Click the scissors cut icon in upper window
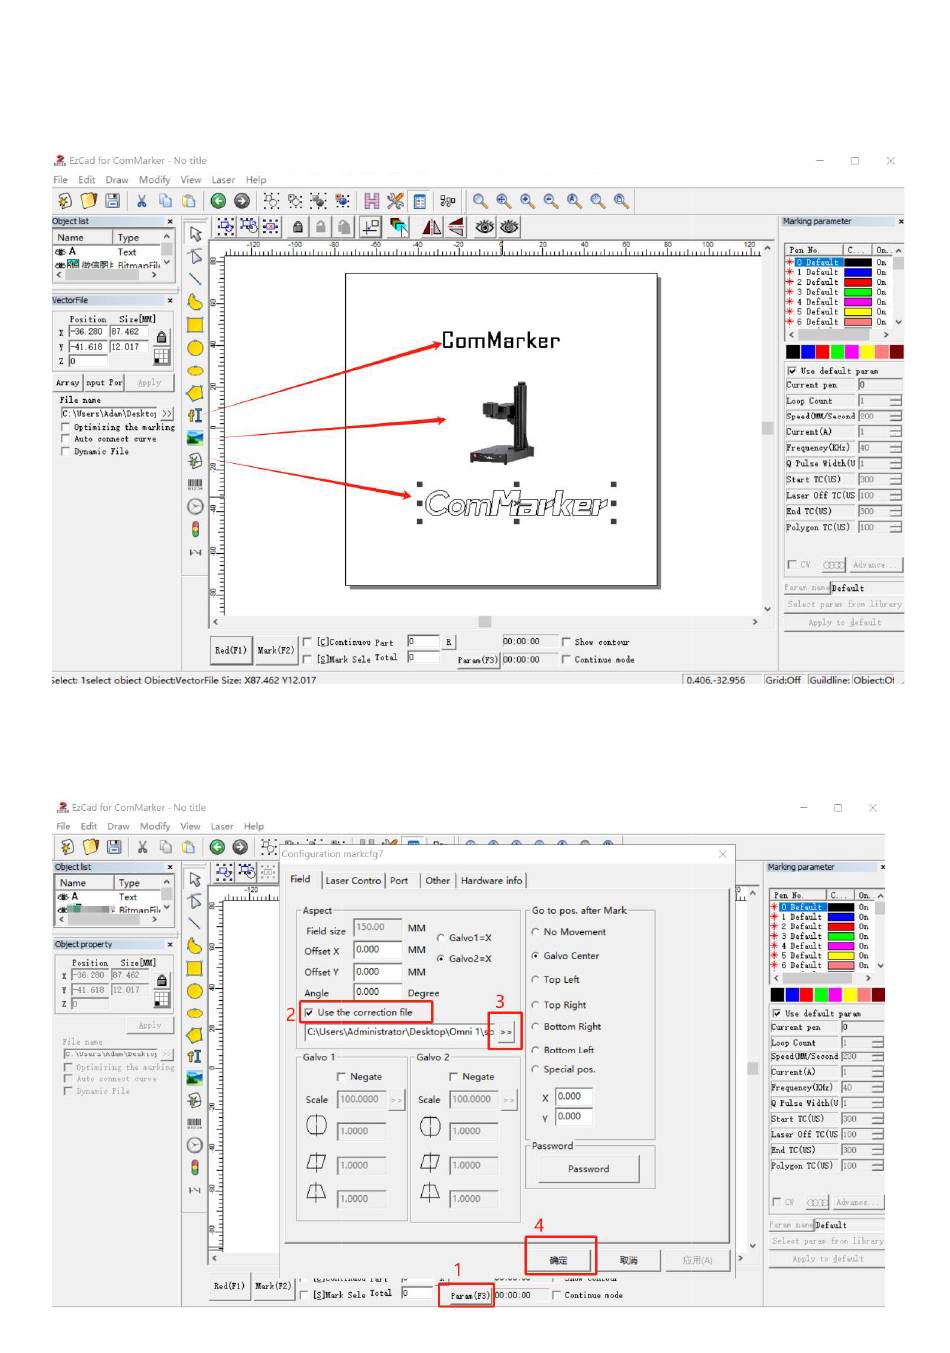This screenshot has width=950, height=1353. coord(142,201)
